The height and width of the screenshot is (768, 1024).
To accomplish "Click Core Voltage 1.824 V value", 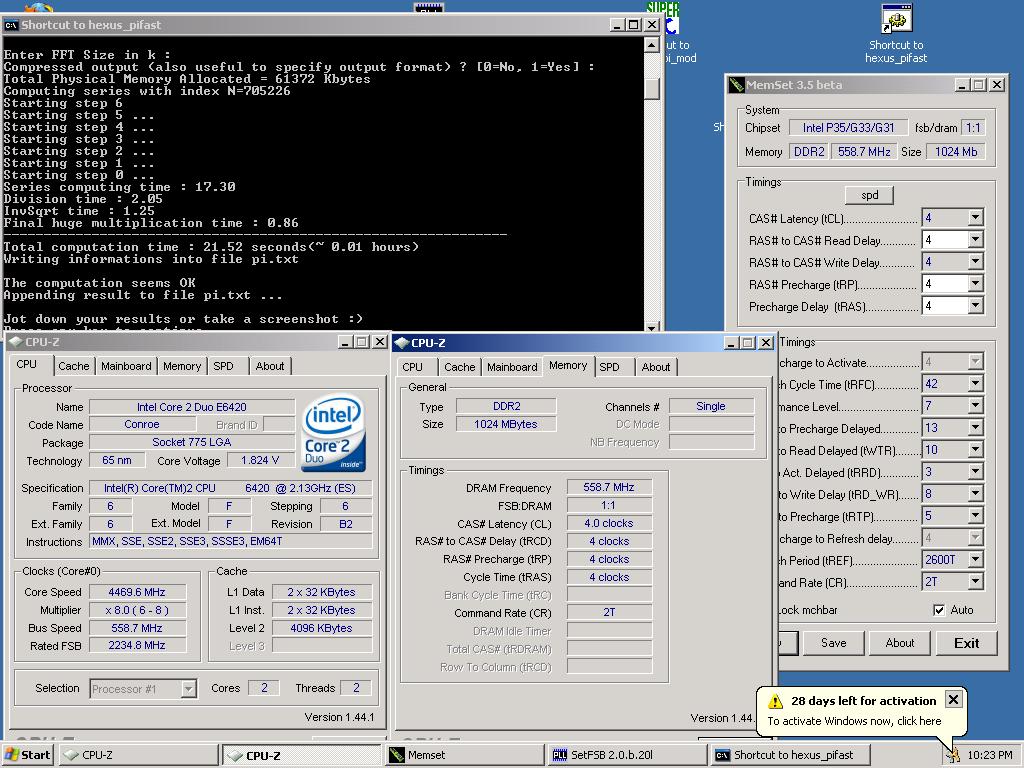I will [260, 460].
